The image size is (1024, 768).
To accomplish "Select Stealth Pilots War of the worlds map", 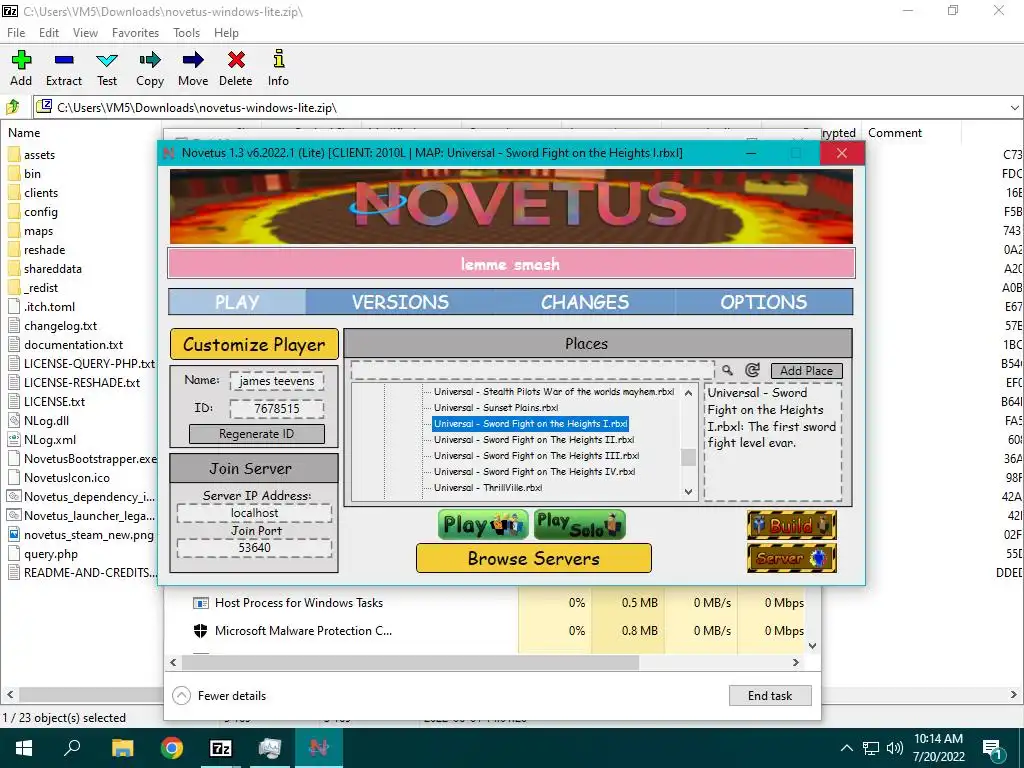I will (554, 392).
